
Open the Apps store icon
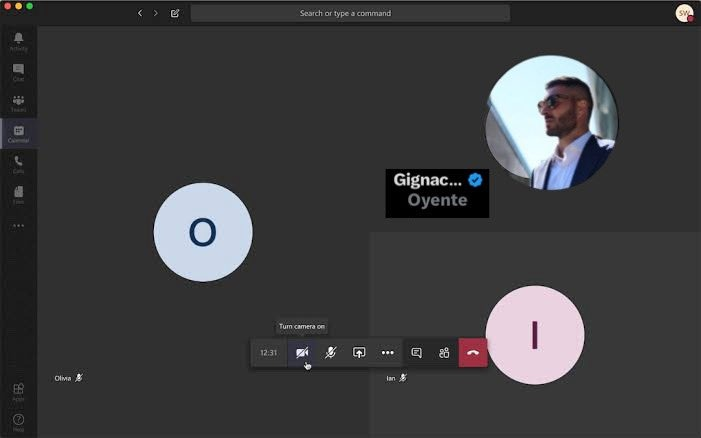18,392
